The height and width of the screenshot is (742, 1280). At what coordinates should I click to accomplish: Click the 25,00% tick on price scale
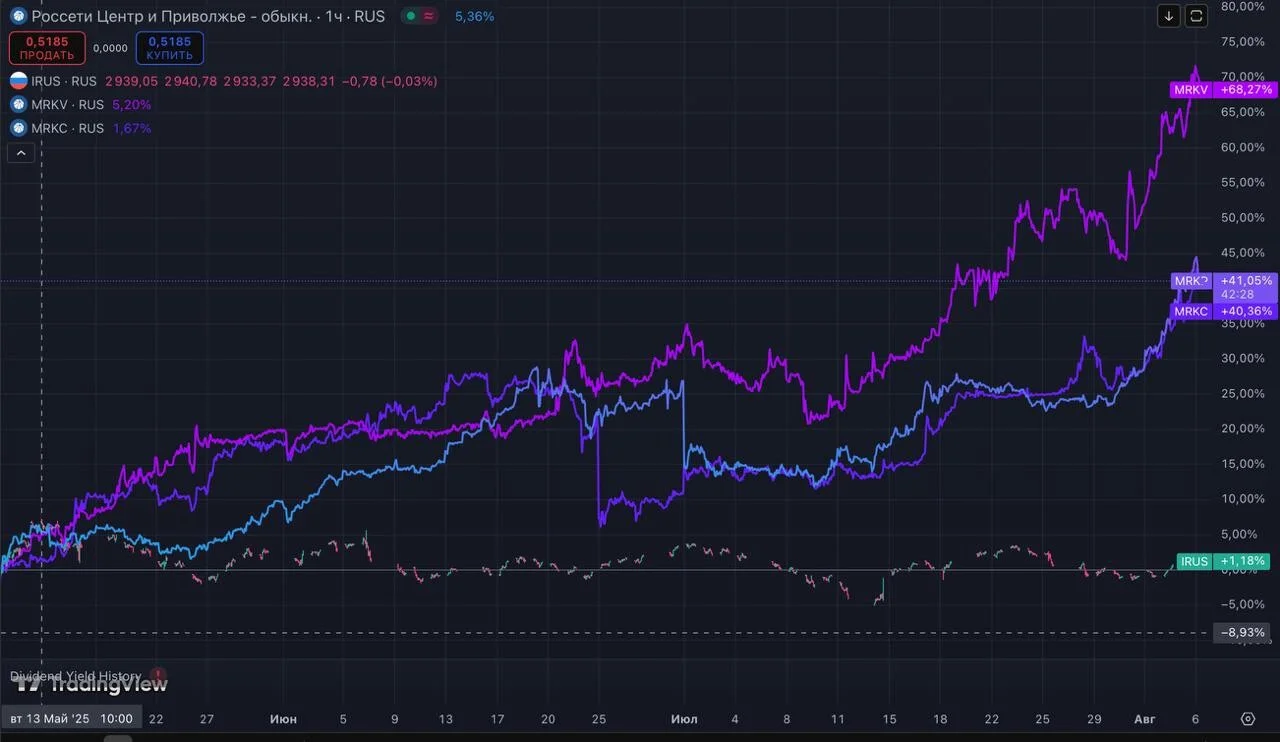1243,393
